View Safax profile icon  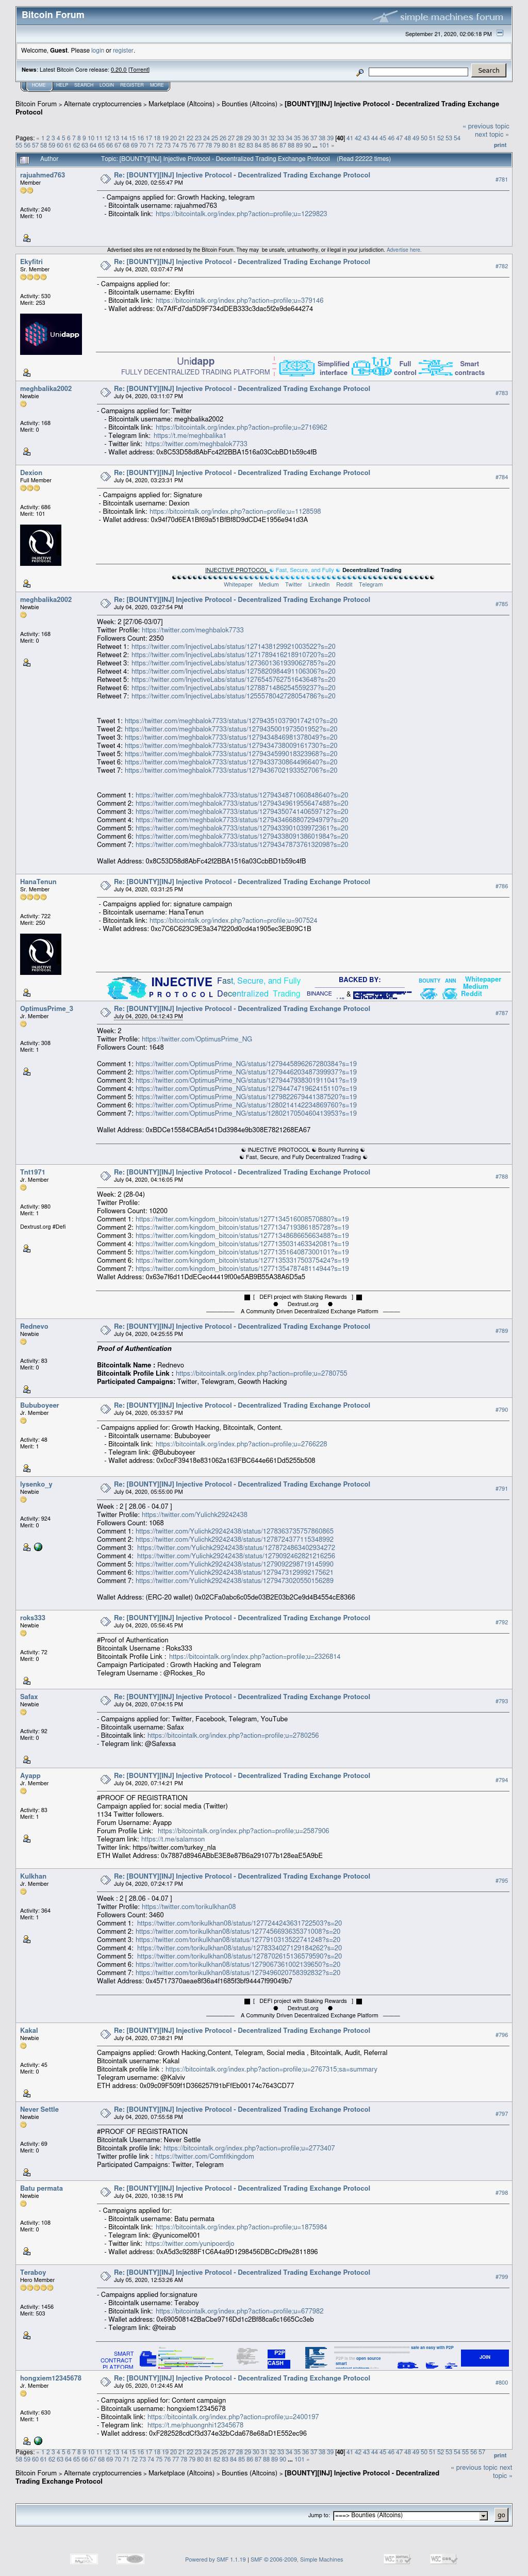coord(26,1759)
